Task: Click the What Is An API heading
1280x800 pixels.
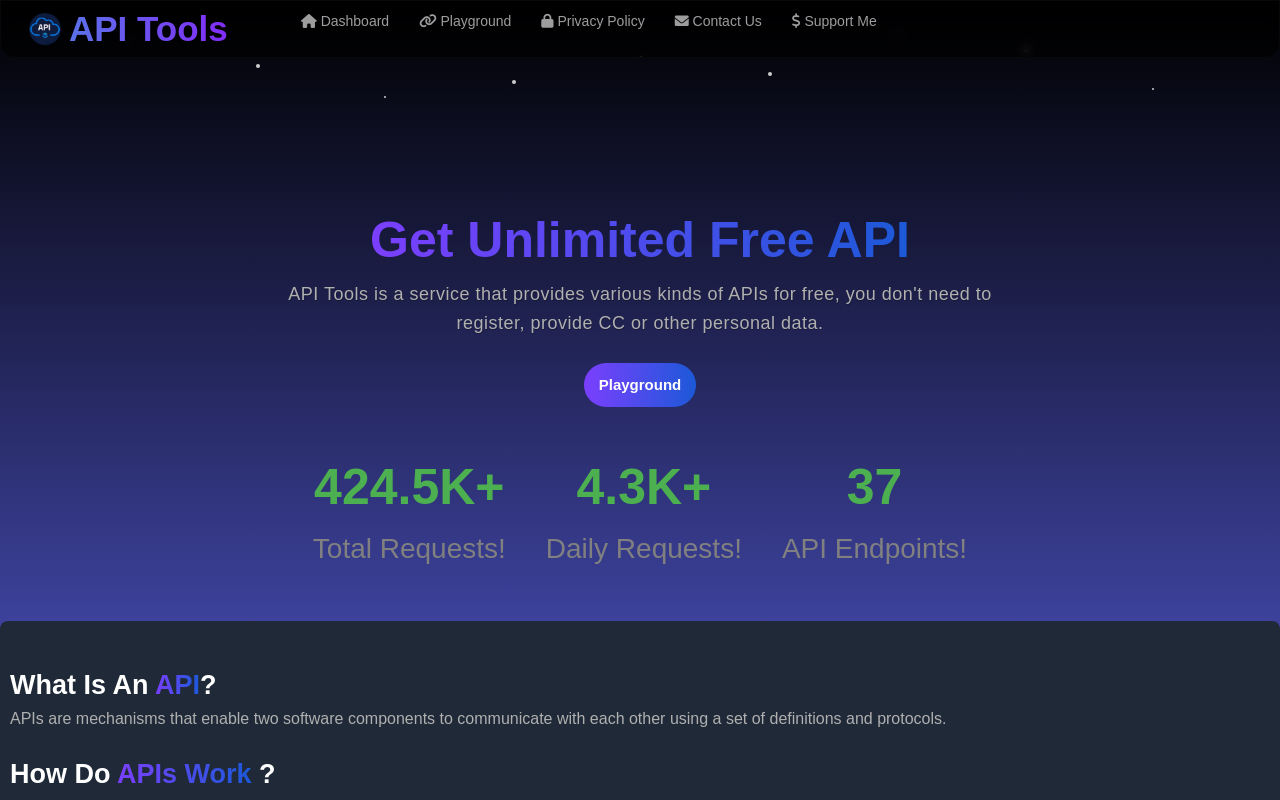Action: pyautogui.click(x=112, y=684)
